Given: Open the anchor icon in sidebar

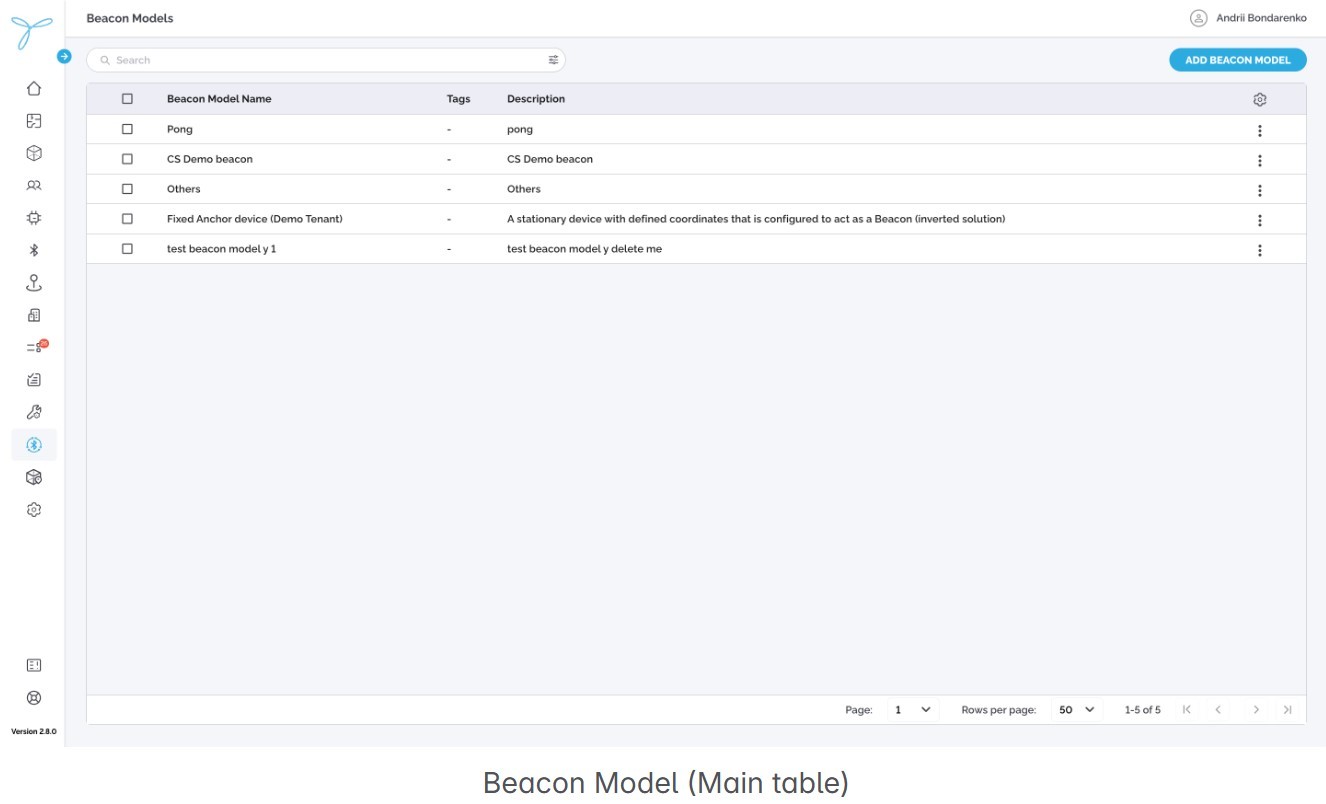Looking at the screenshot, I should point(34,283).
